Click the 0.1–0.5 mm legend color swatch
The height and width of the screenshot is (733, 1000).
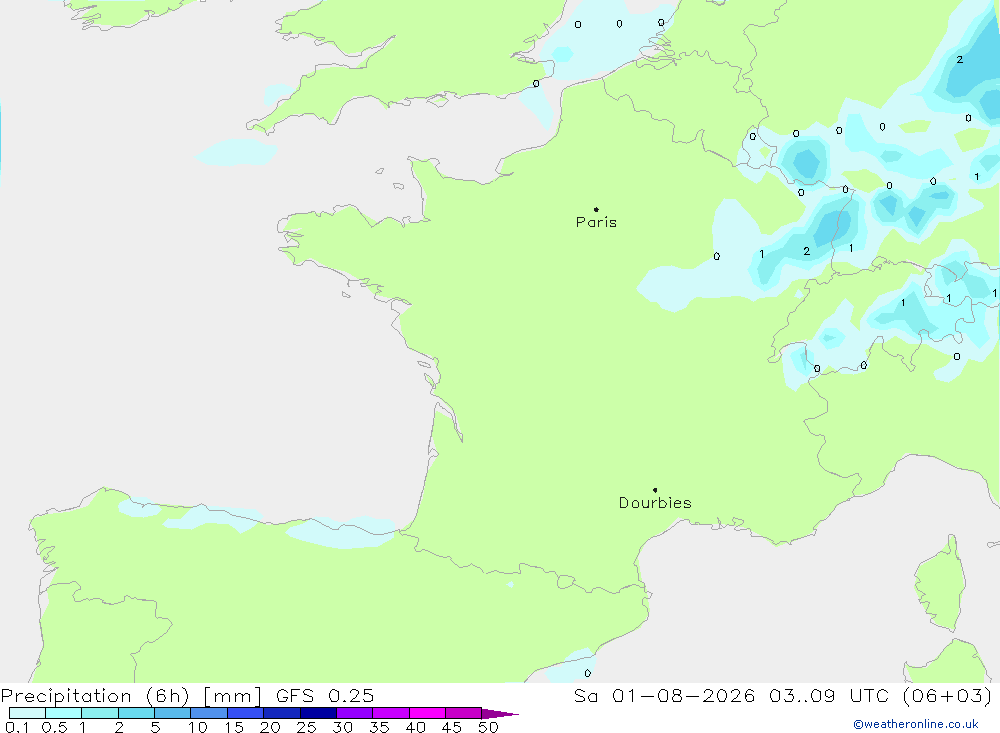pyautogui.click(x=27, y=713)
